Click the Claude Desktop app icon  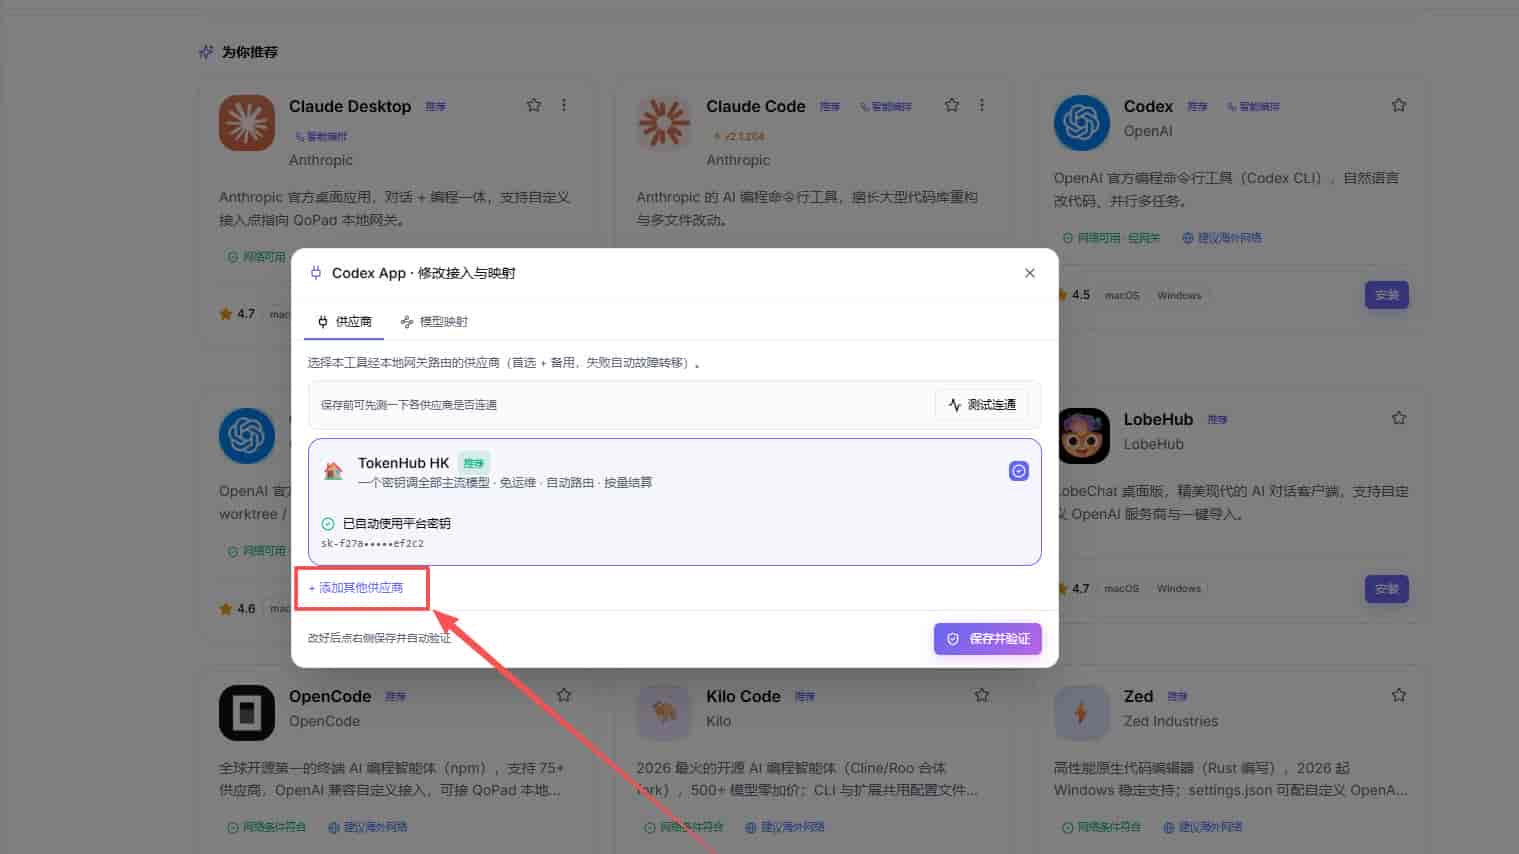click(x=247, y=123)
